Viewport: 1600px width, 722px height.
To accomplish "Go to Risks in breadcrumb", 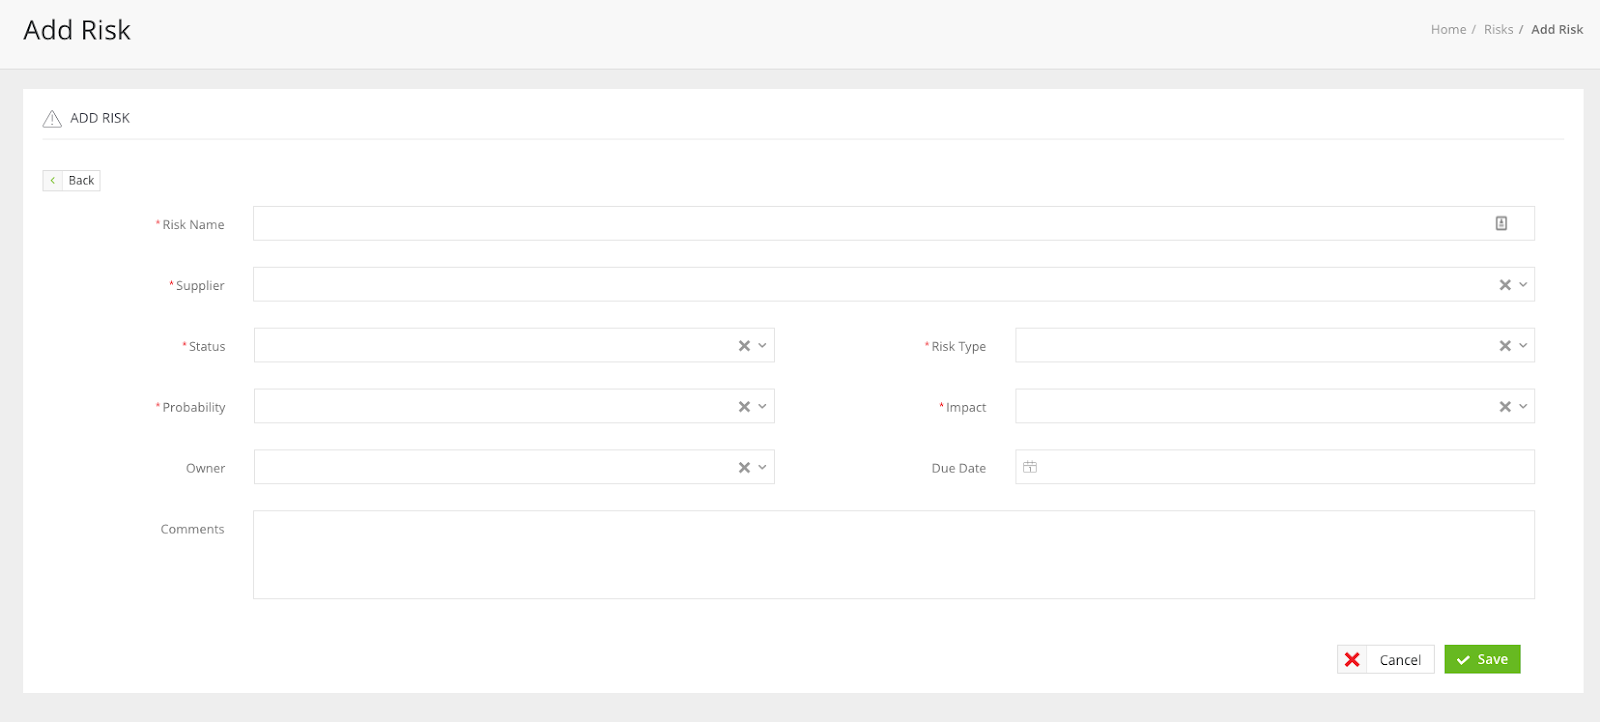I will click(1498, 30).
